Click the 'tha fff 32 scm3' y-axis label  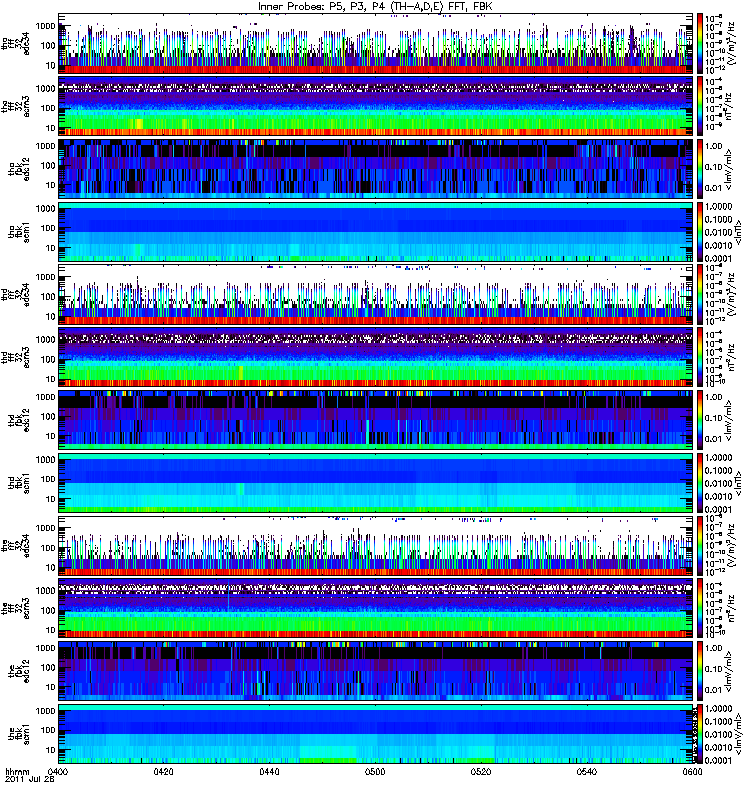point(16,107)
